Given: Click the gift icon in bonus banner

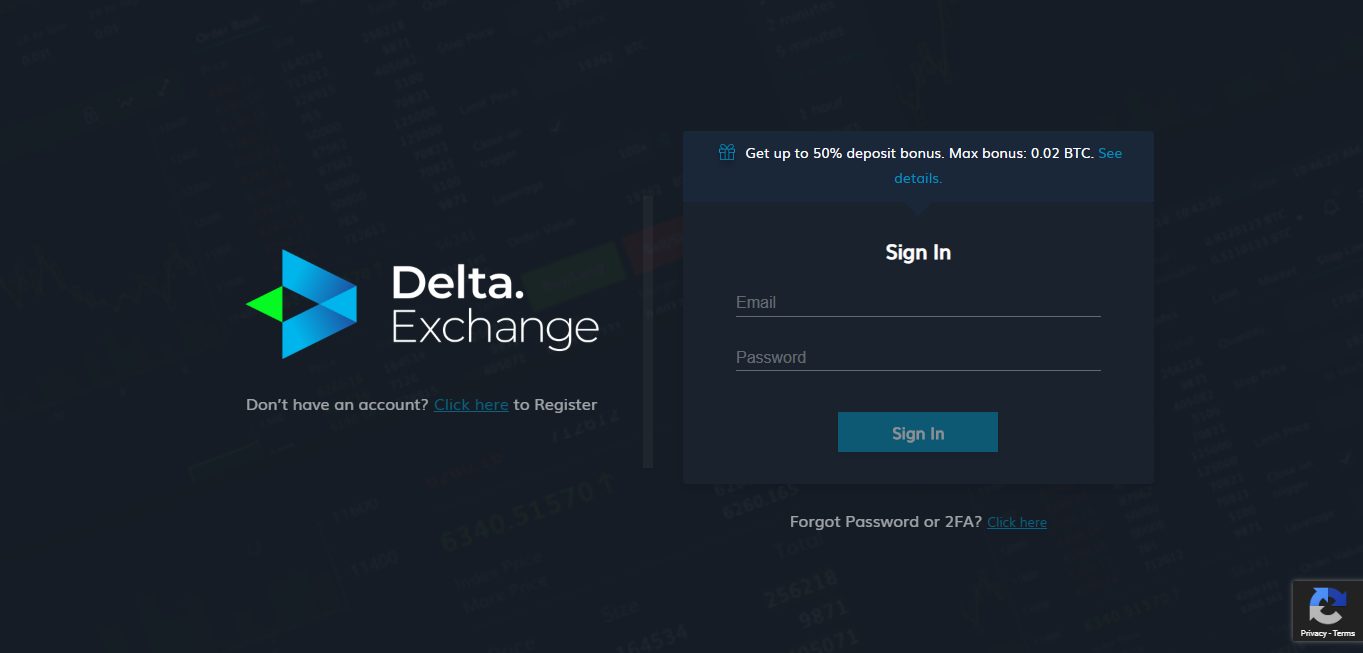Looking at the screenshot, I should (727, 153).
